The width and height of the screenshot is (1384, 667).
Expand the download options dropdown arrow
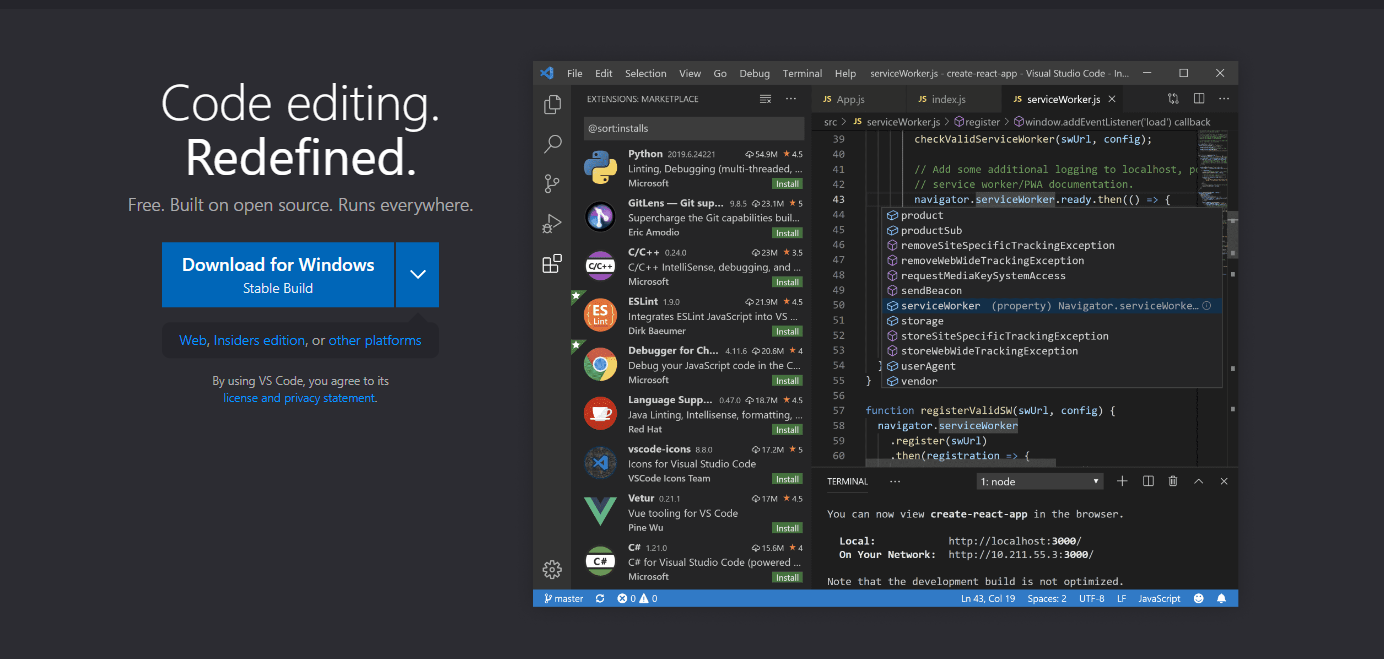[x=417, y=274]
